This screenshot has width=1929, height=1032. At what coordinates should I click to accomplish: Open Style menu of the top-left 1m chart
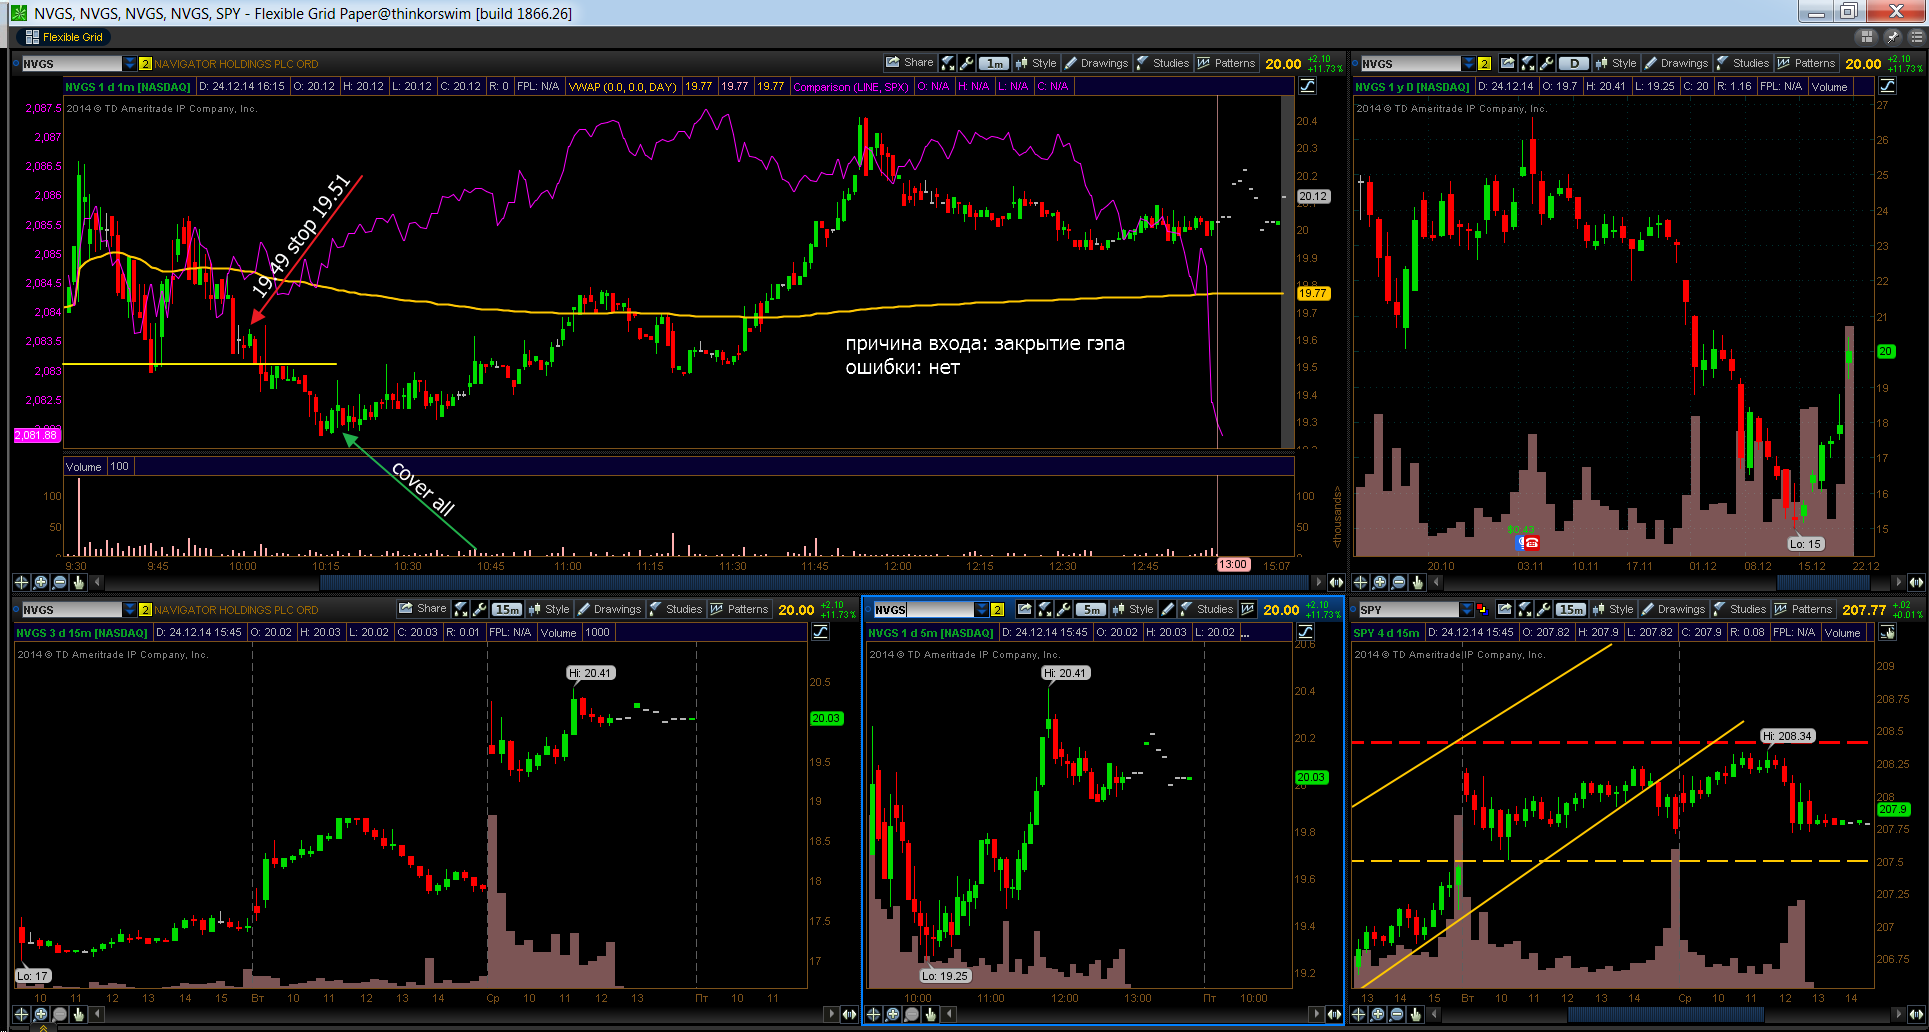[1036, 63]
